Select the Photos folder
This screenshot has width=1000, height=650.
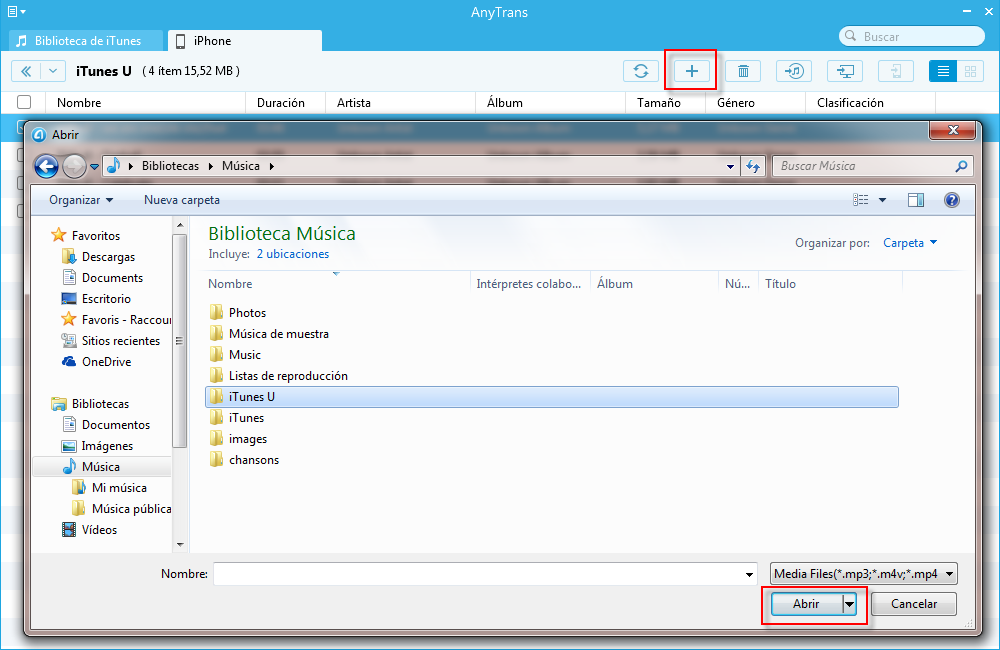coord(247,313)
